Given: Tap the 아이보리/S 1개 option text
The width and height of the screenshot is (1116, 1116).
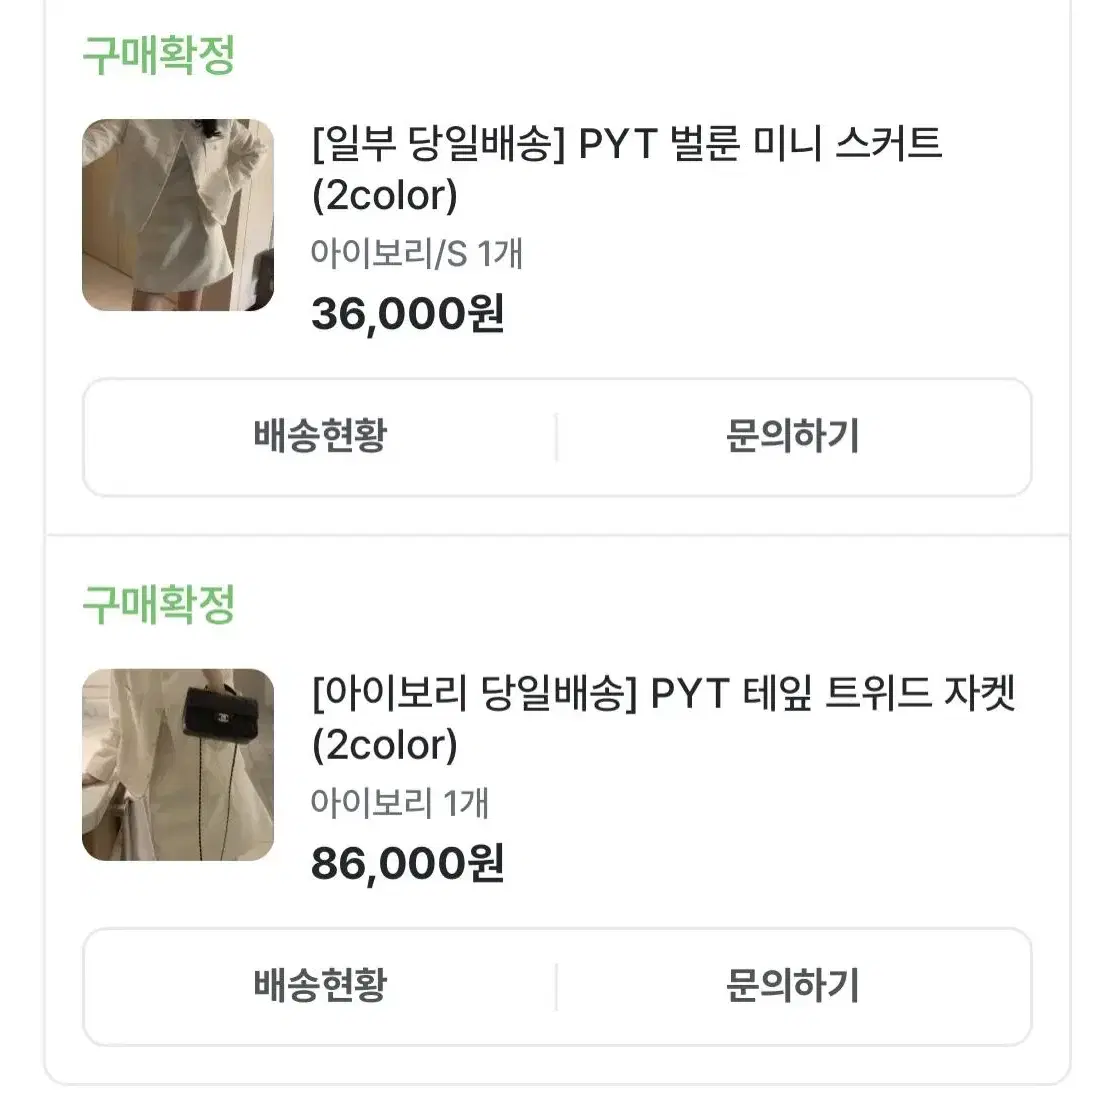Looking at the screenshot, I should coord(417,253).
